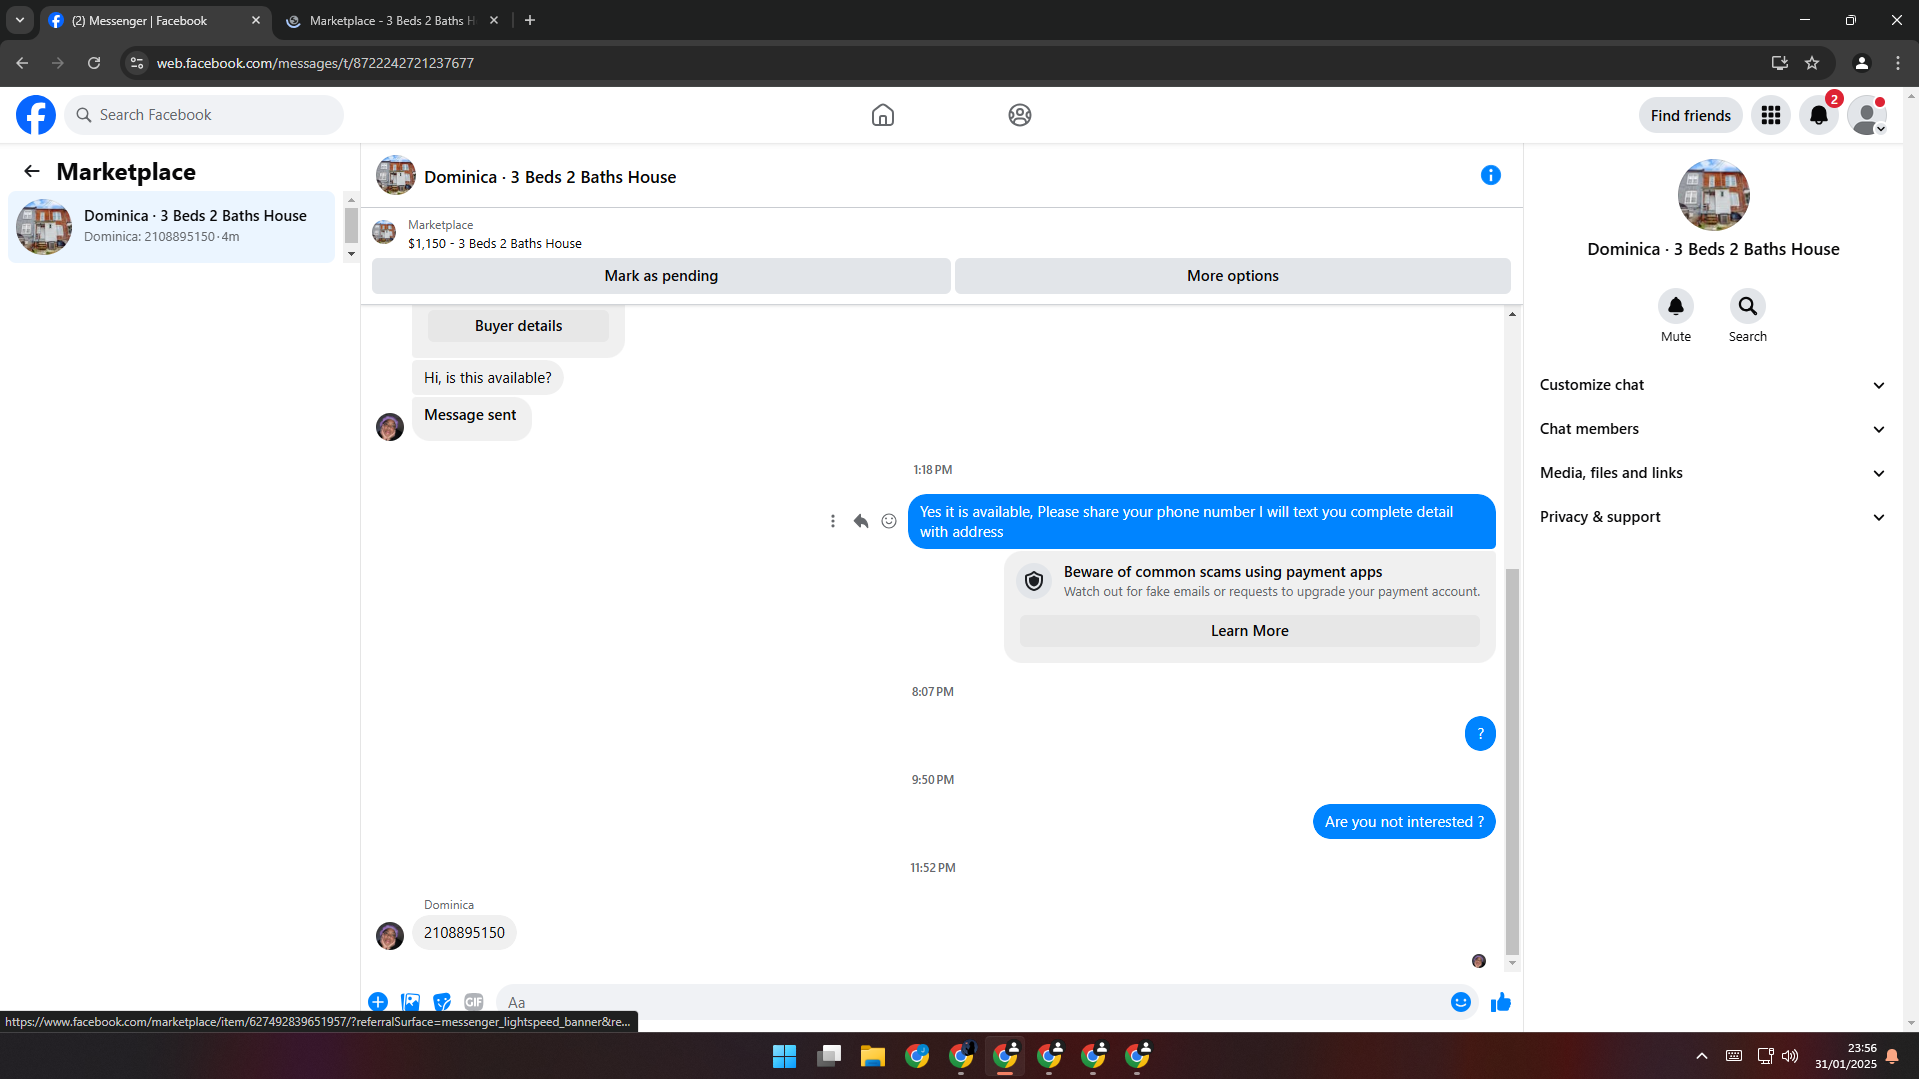
Task: Expand Media, files and links section
Action: (x=1713, y=473)
